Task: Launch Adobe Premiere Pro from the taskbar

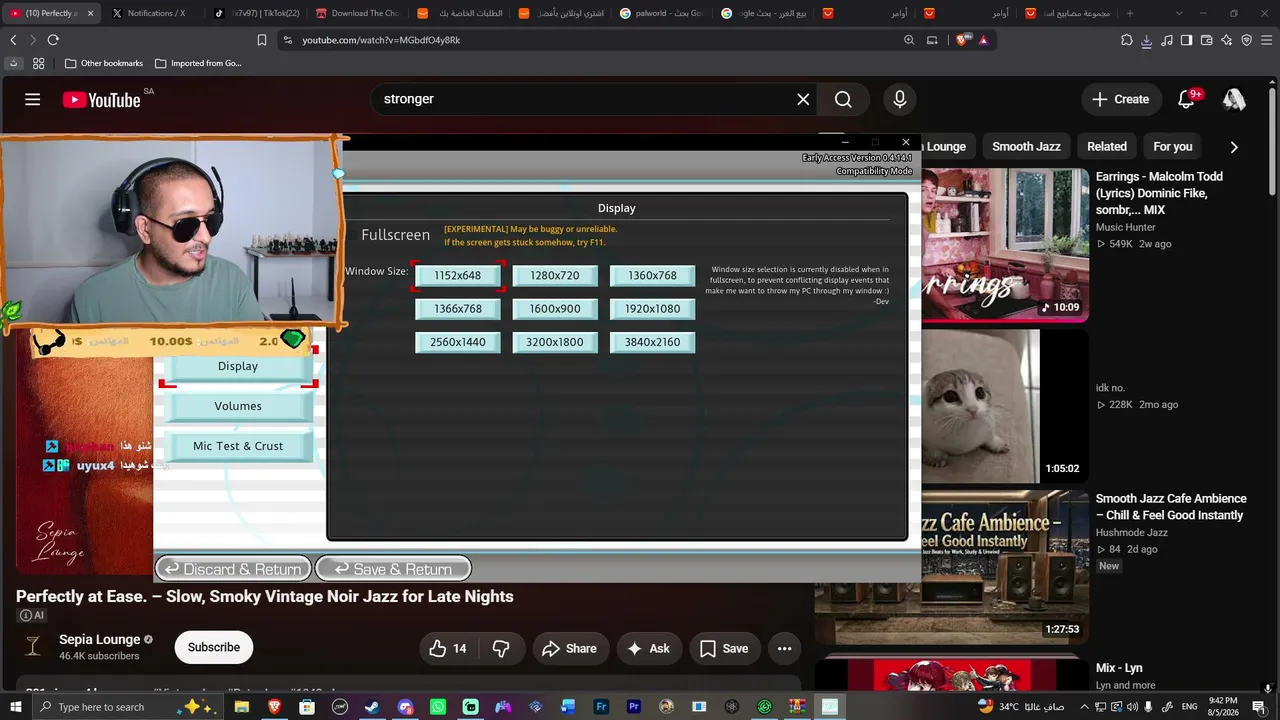Action: click(634, 707)
